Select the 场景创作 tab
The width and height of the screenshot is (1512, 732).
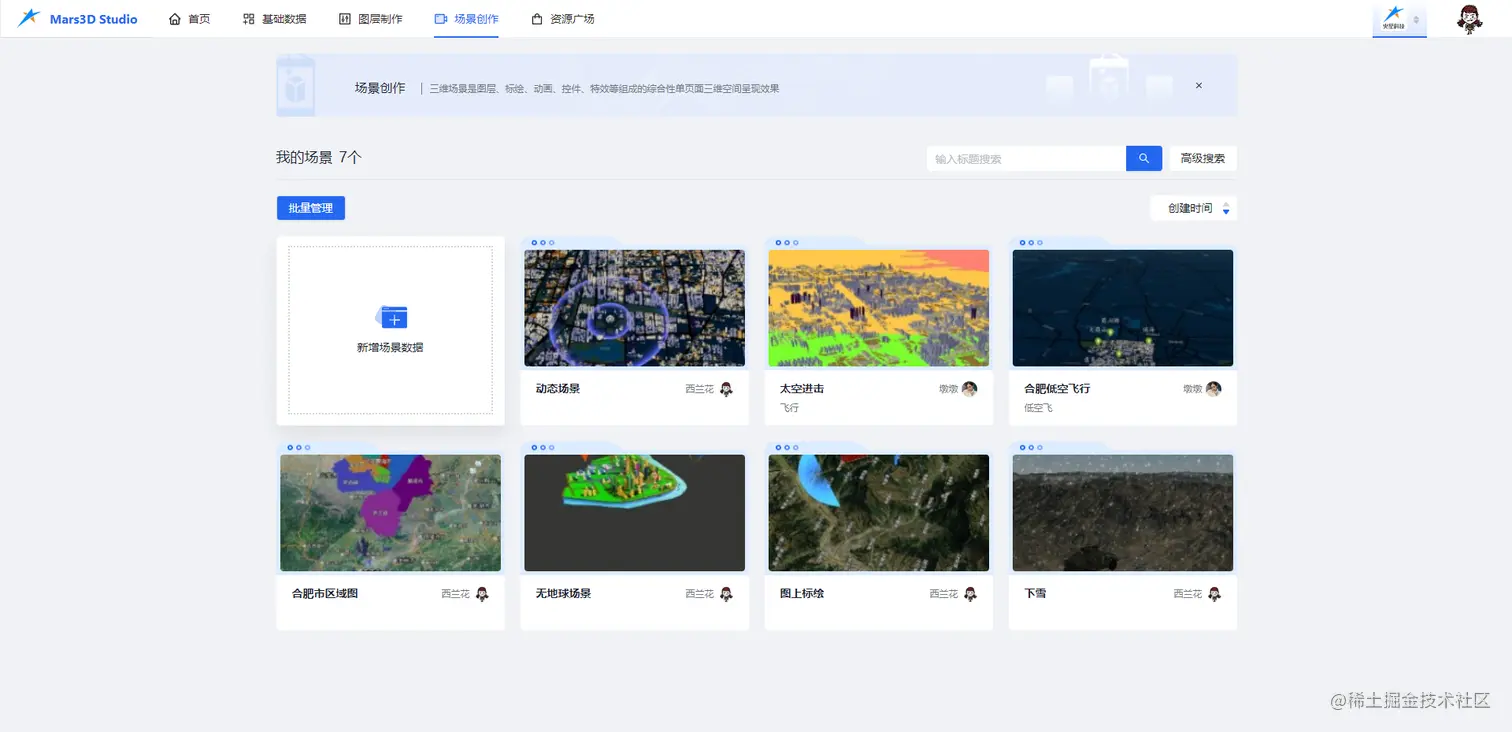(x=466, y=19)
